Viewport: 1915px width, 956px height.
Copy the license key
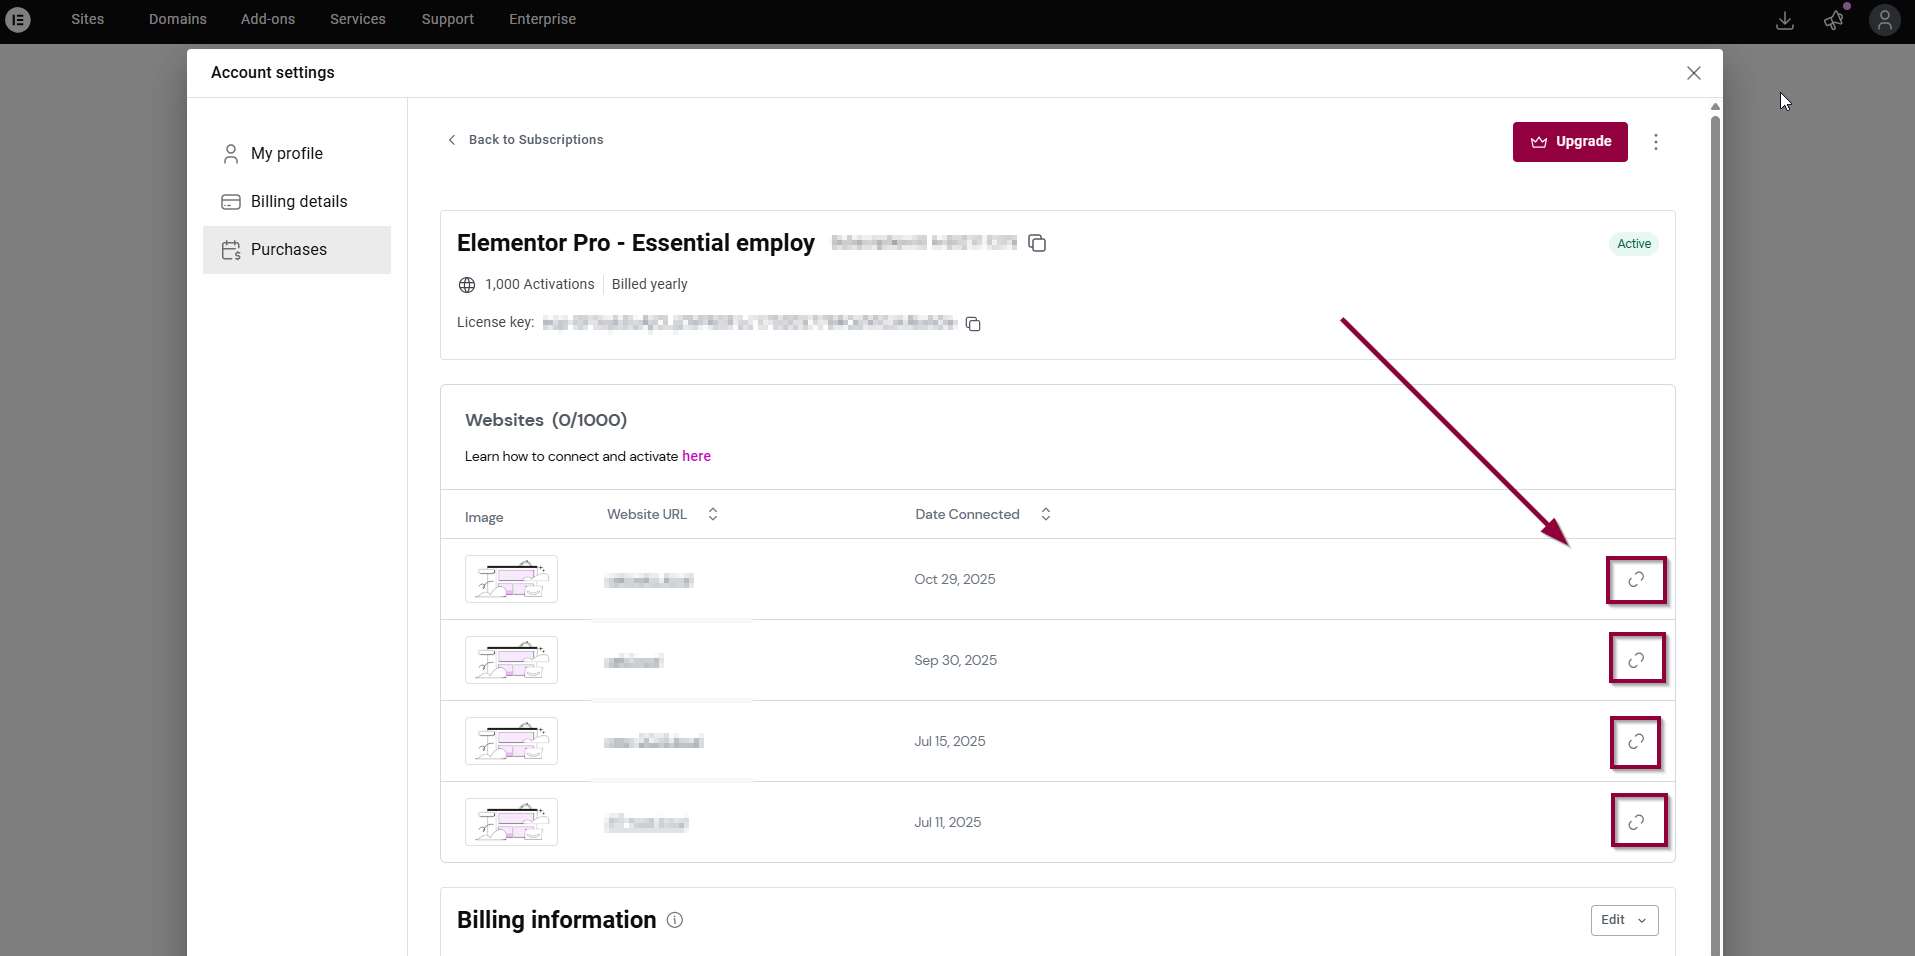click(973, 324)
